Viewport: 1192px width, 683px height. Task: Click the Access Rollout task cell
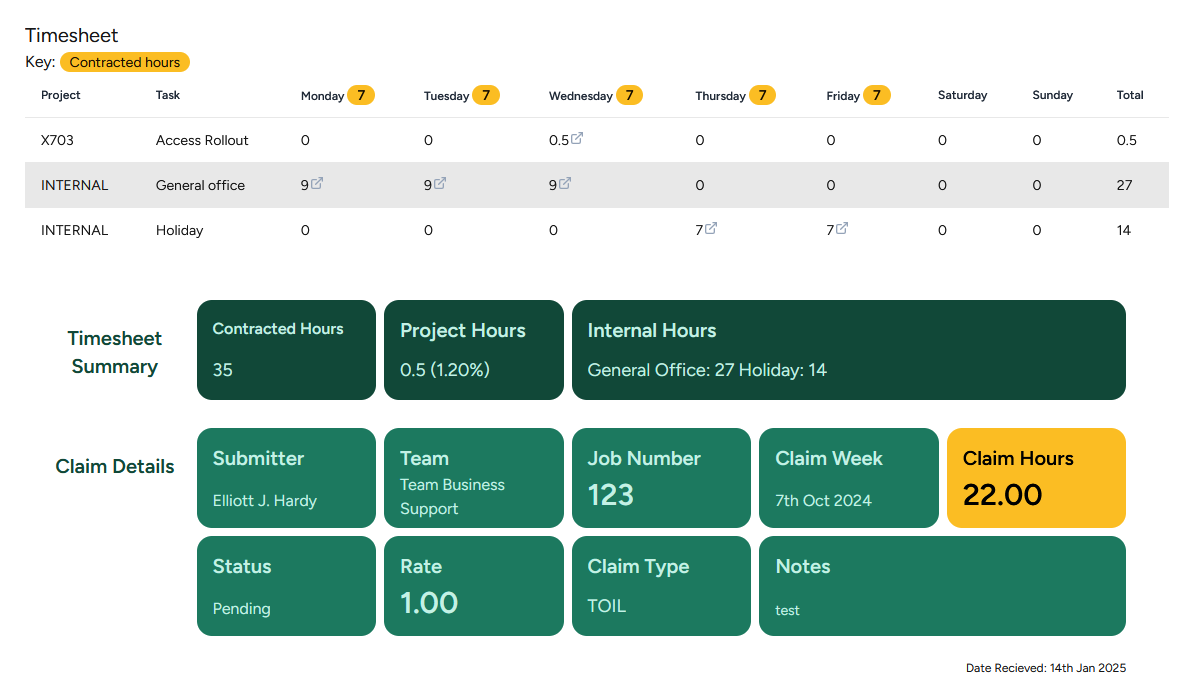(202, 140)
